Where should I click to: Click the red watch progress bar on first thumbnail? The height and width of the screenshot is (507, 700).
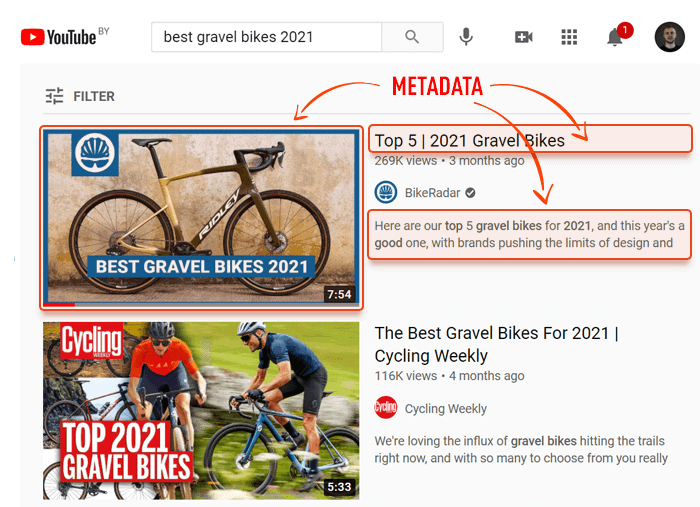click(x=59, y=304)
